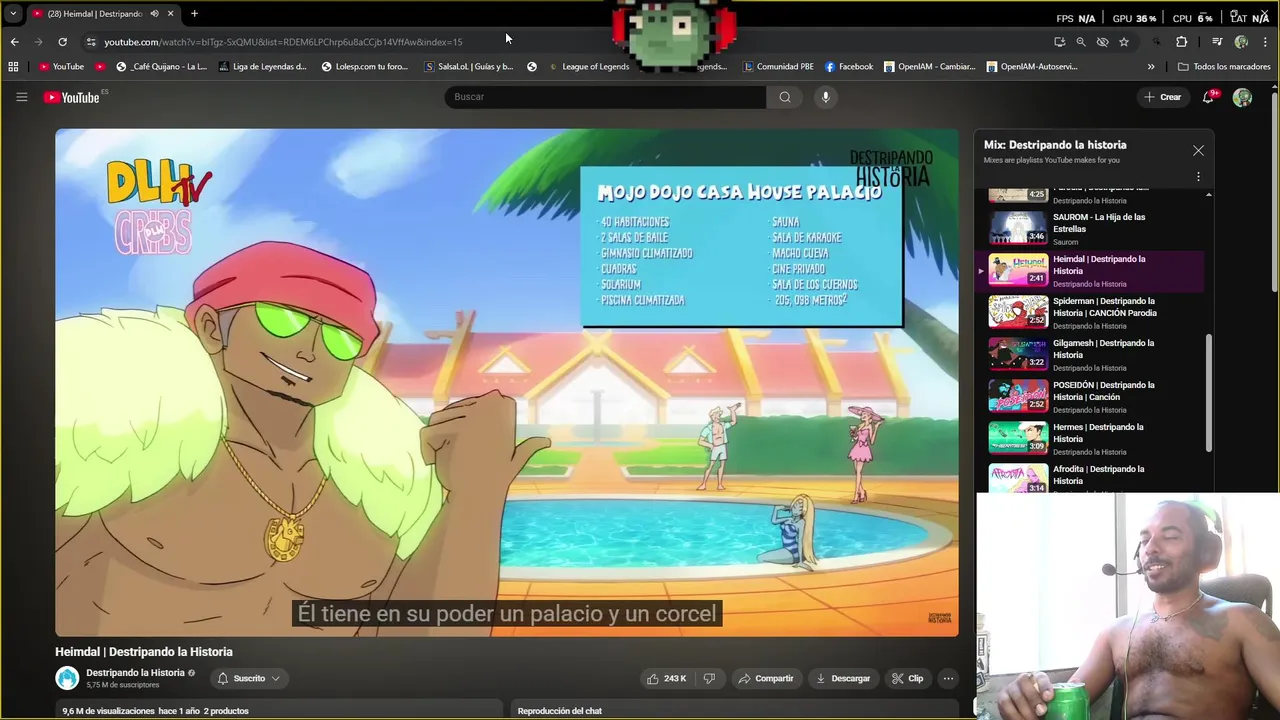Click the 9,6 M de visualizaciones description text

[x=108, y=711]
